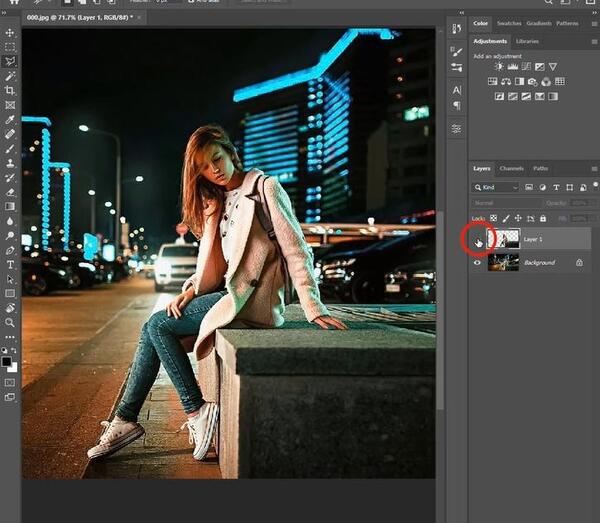Select the Path Selection tool
The height and width of the screenshot is (523, 600).
pyautogui.click(x=10, y=279)
